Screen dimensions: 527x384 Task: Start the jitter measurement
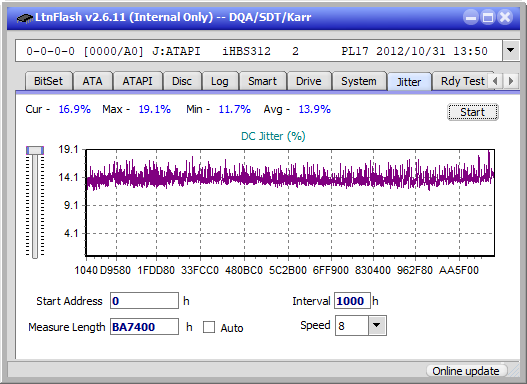473,112
